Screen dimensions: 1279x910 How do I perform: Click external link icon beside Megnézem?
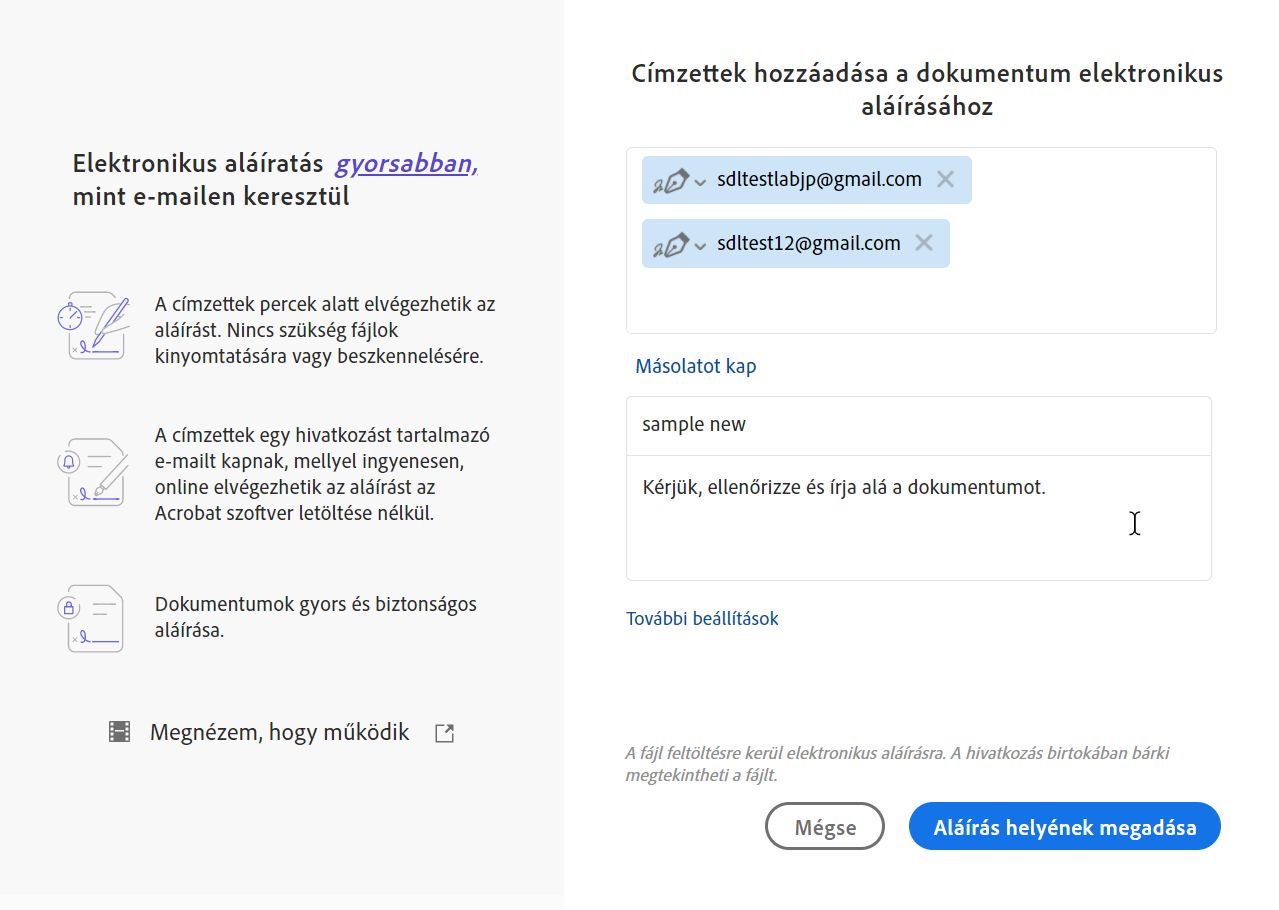[x=444, y=733]
